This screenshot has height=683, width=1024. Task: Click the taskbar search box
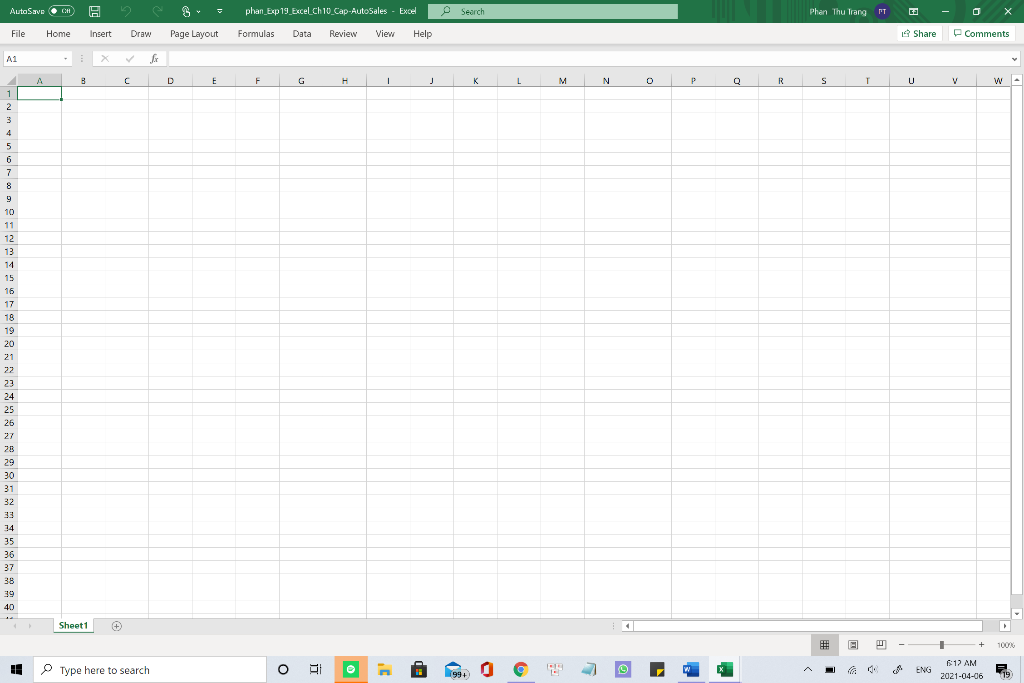tap(151, 670)
